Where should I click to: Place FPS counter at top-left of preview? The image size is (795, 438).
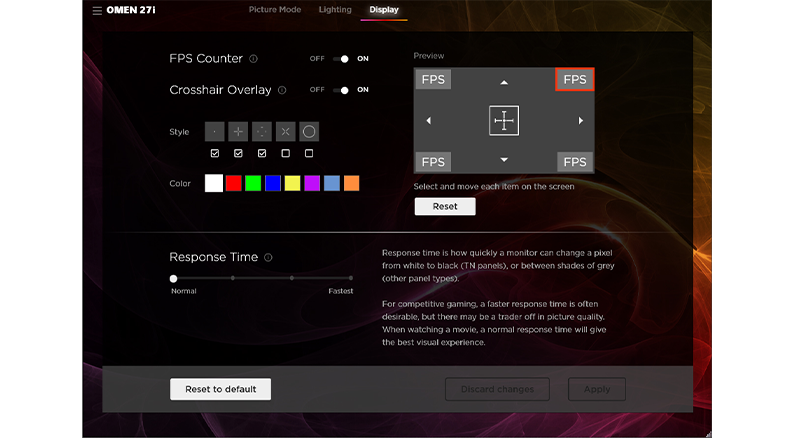pyautogui.click(x=433, y=80)
